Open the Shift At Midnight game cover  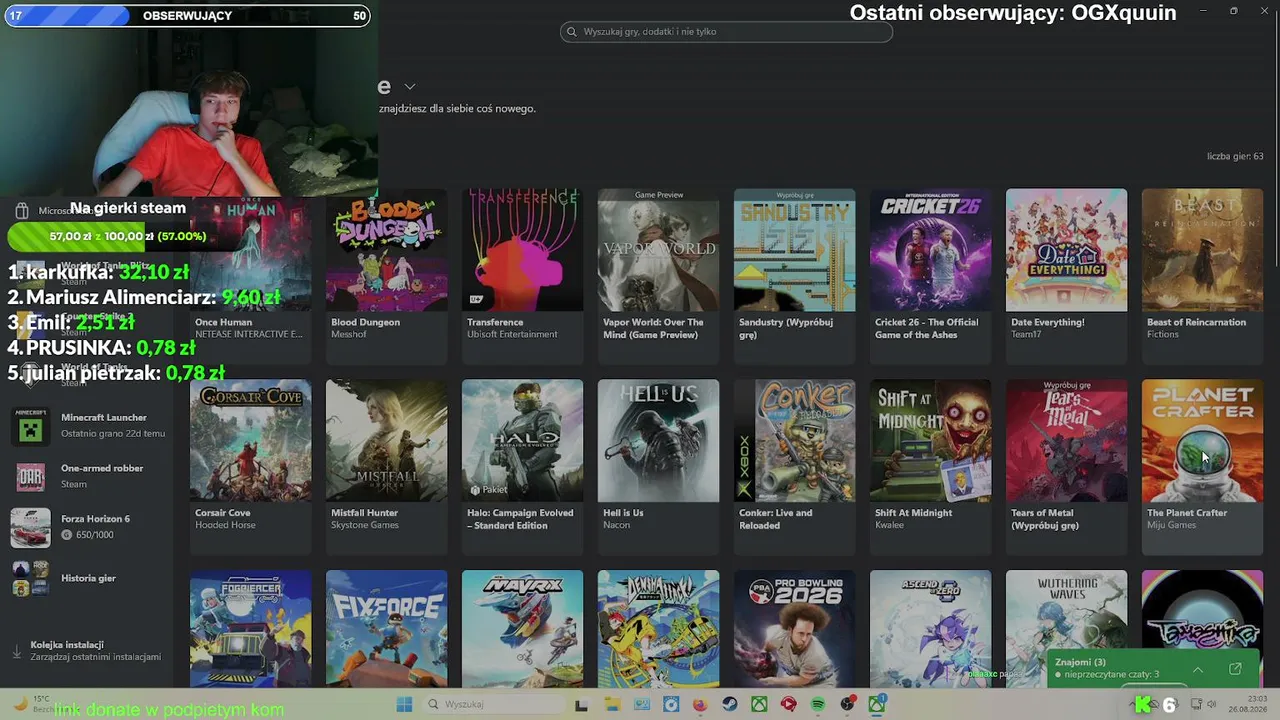pyautogui.click(x=930, y=440)
